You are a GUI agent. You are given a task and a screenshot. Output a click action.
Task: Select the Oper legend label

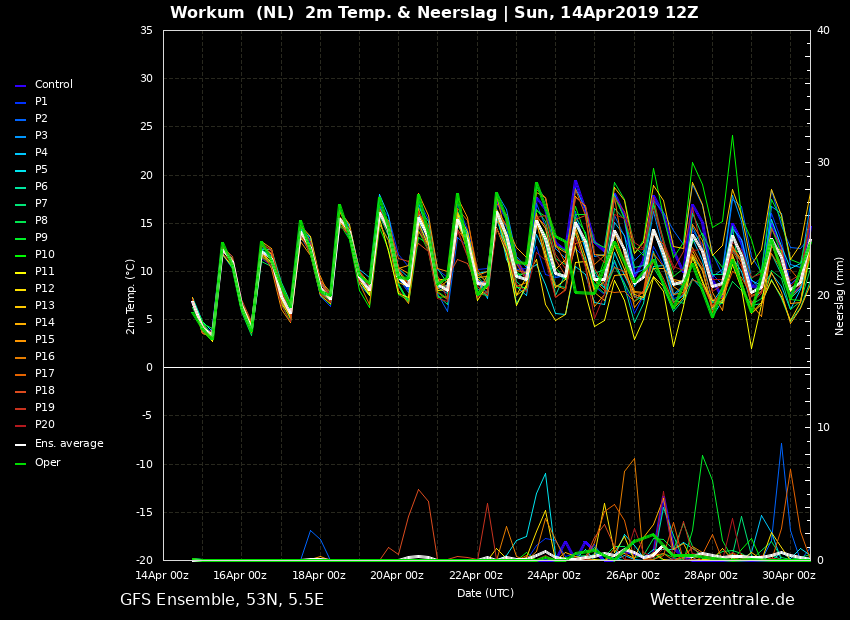[x=47, y=463]
